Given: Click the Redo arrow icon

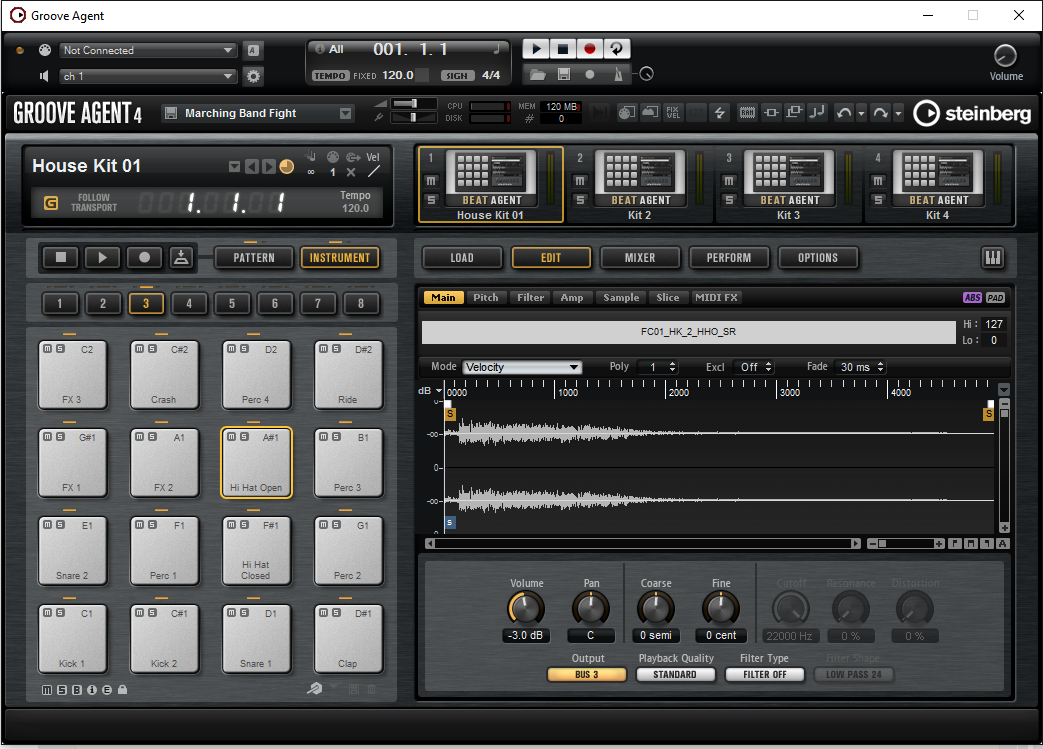Looking at the screenshot, I should pyautogui.click(x=880, y=112).
